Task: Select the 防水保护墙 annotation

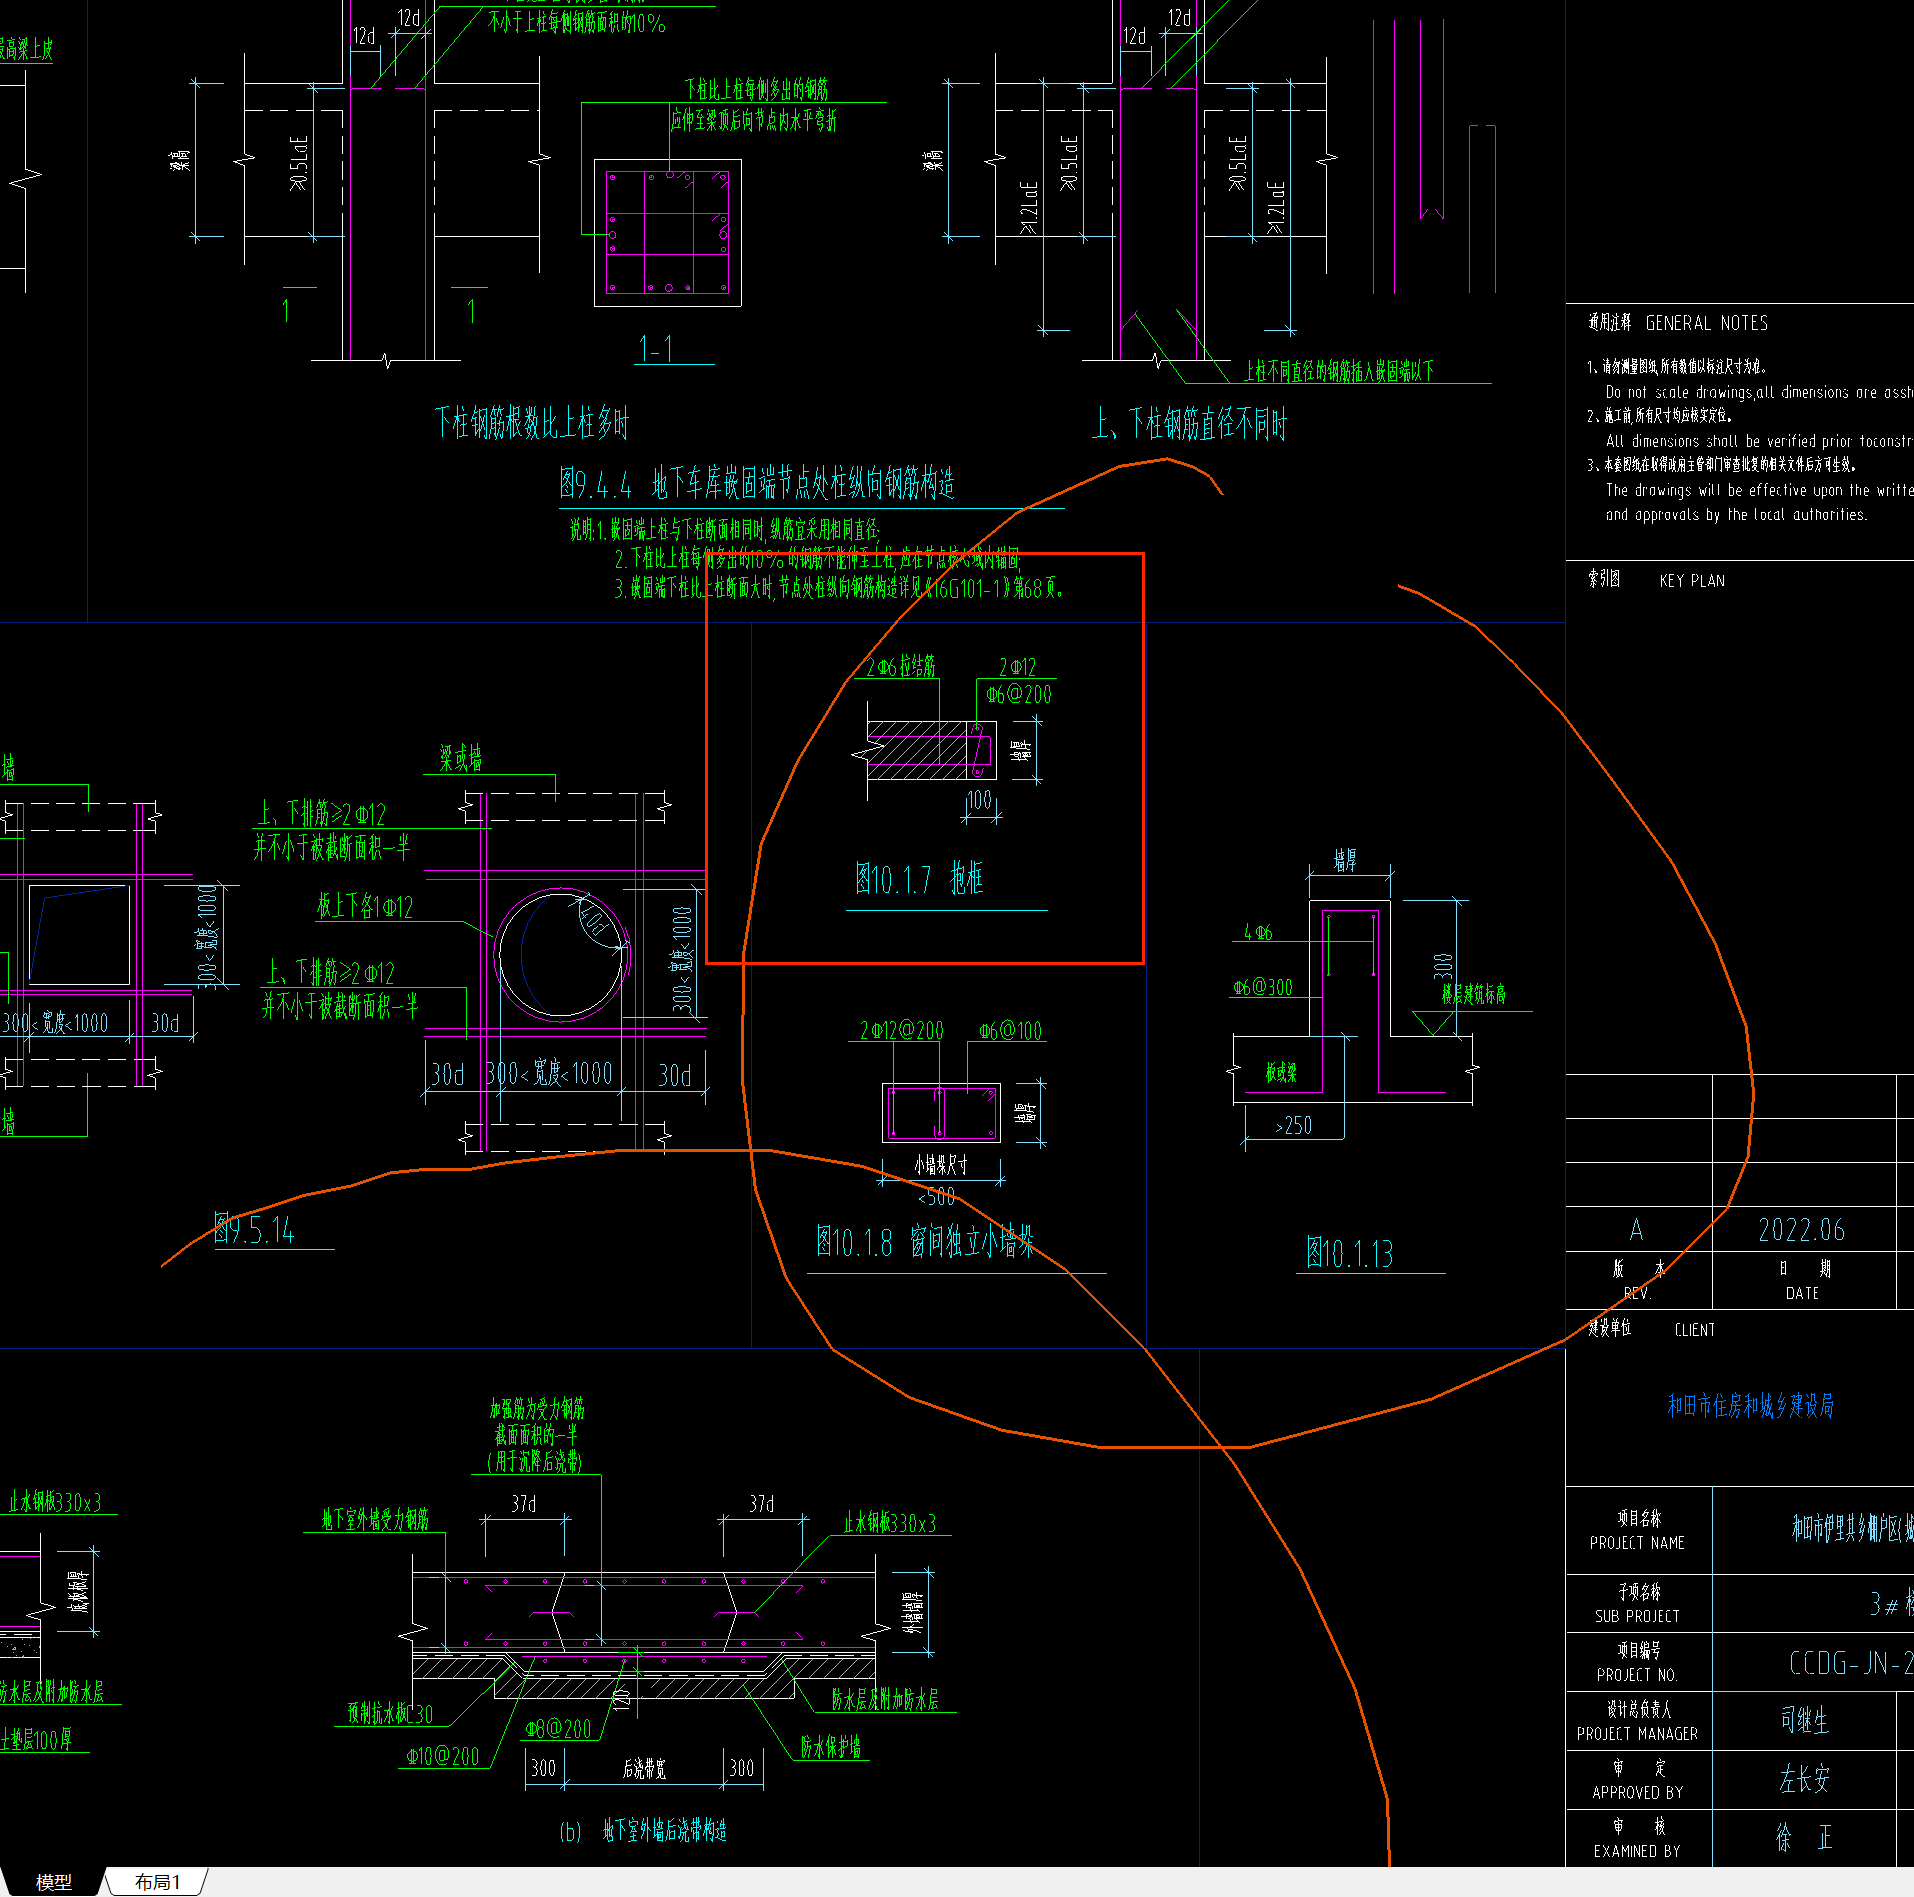Action: [830, 1746]
